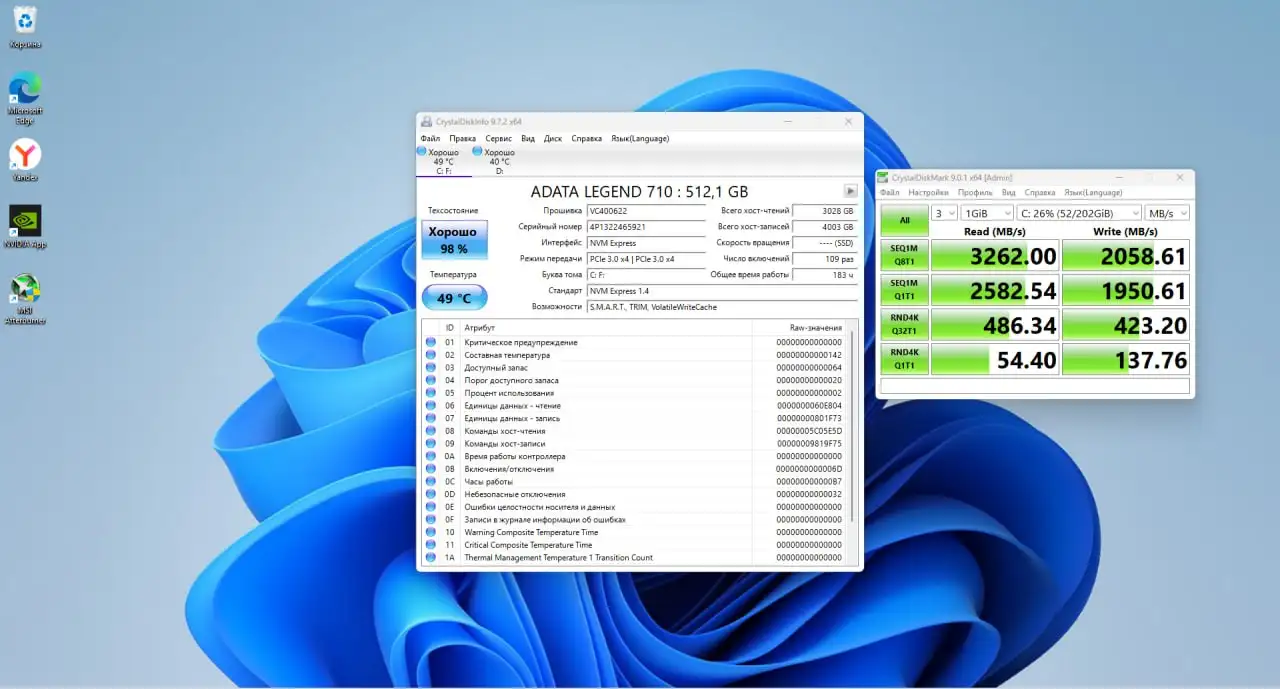Click the 137.76 random write result
1280x689 pixels.
tap(1126, 360)
